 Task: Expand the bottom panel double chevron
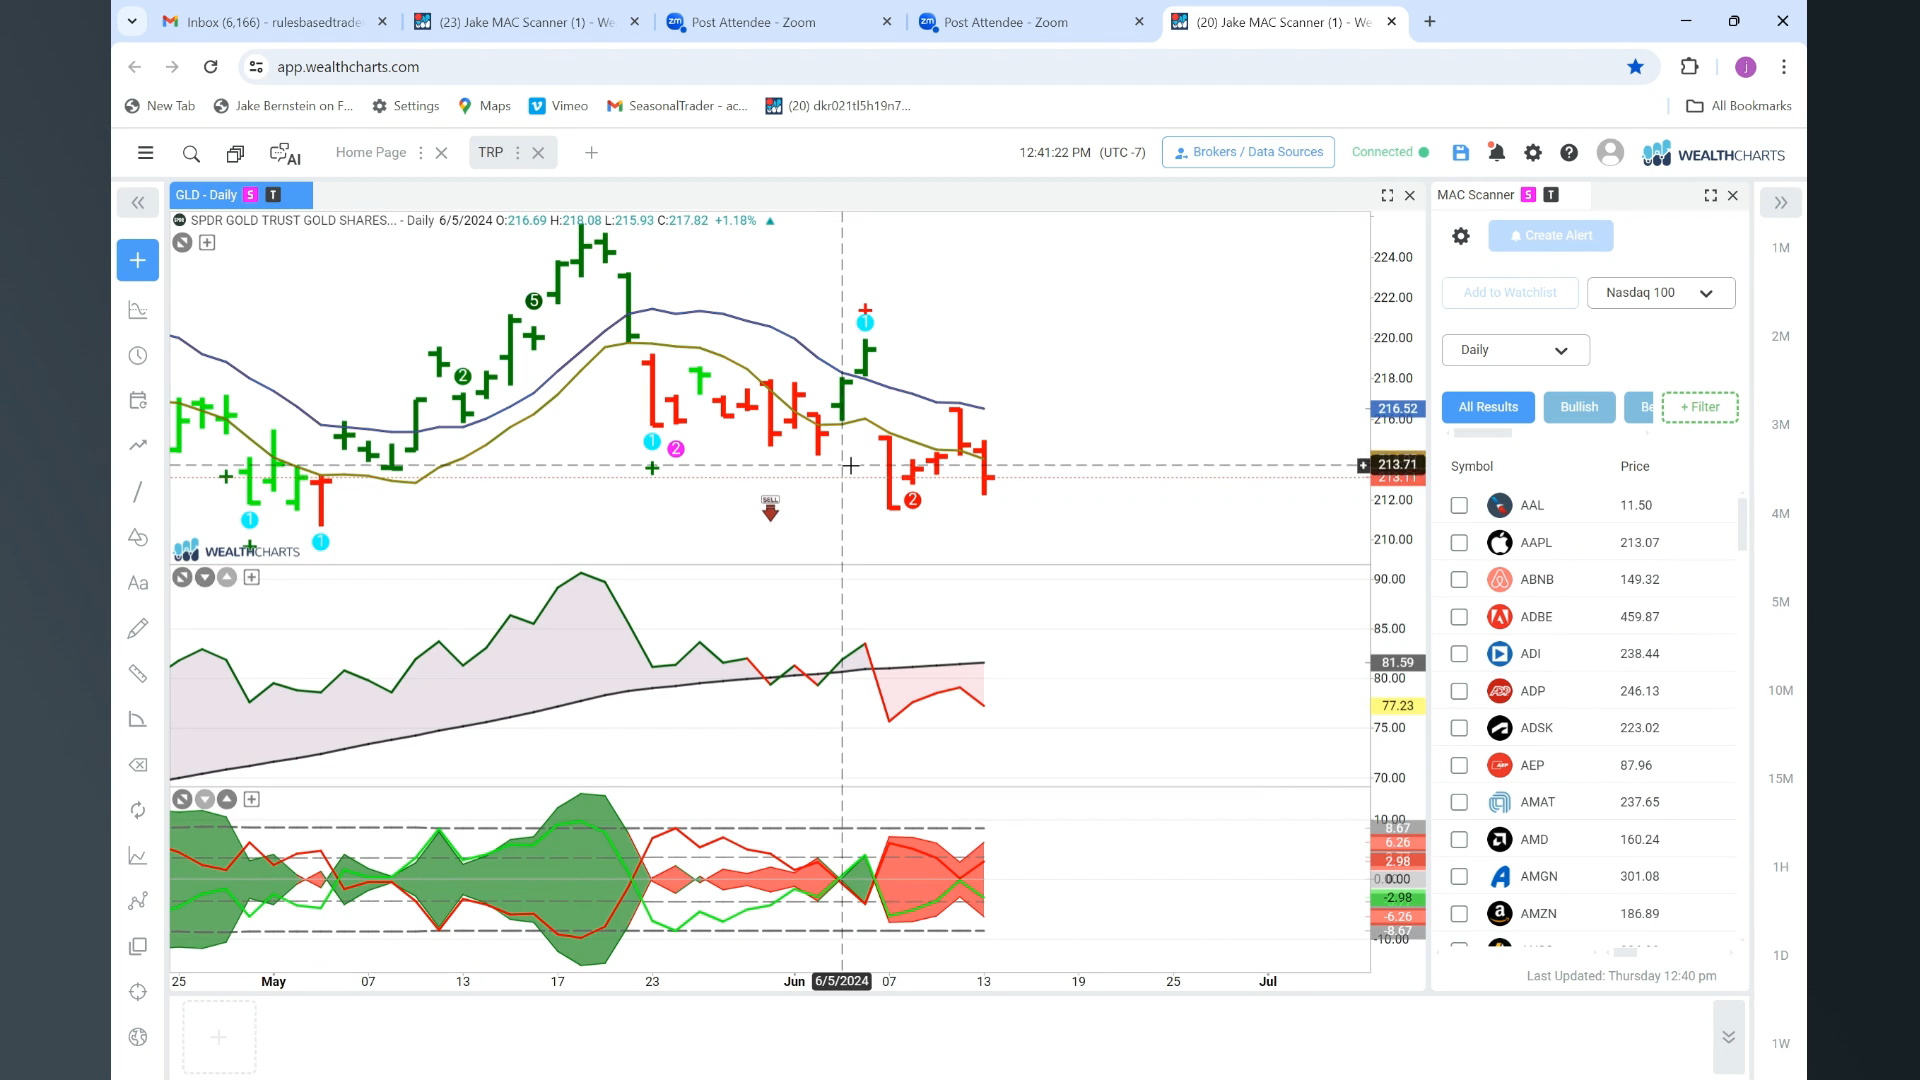(x=1728, y=1037)
